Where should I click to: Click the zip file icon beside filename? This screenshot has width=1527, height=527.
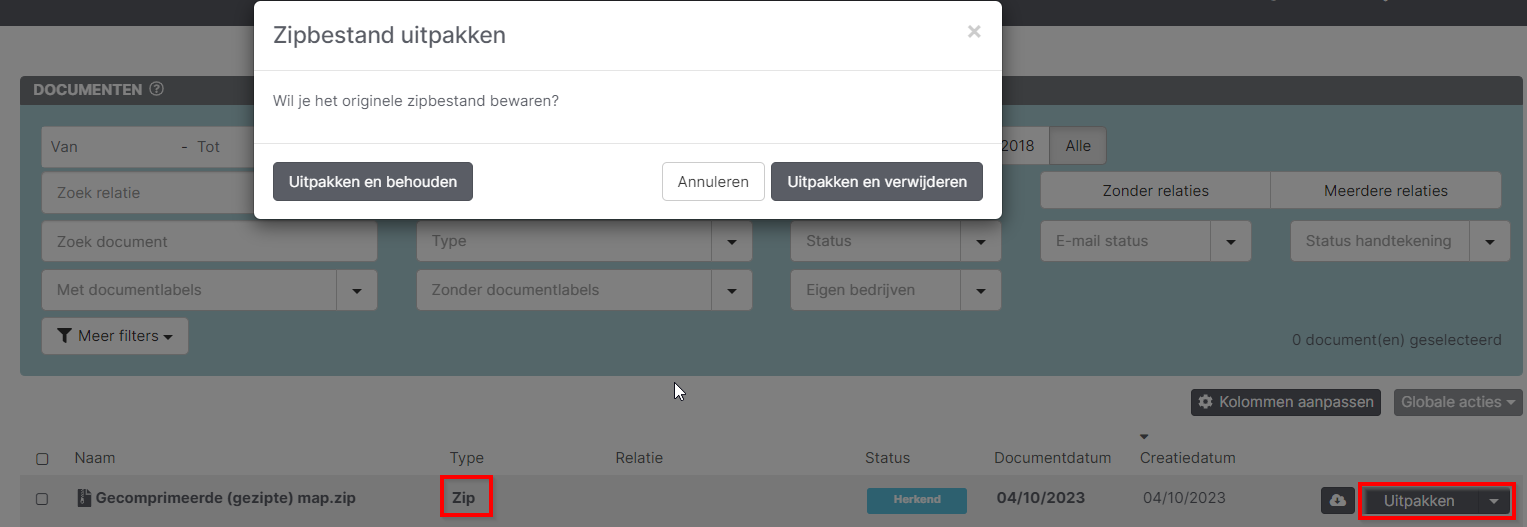click(x=84, y=498)
